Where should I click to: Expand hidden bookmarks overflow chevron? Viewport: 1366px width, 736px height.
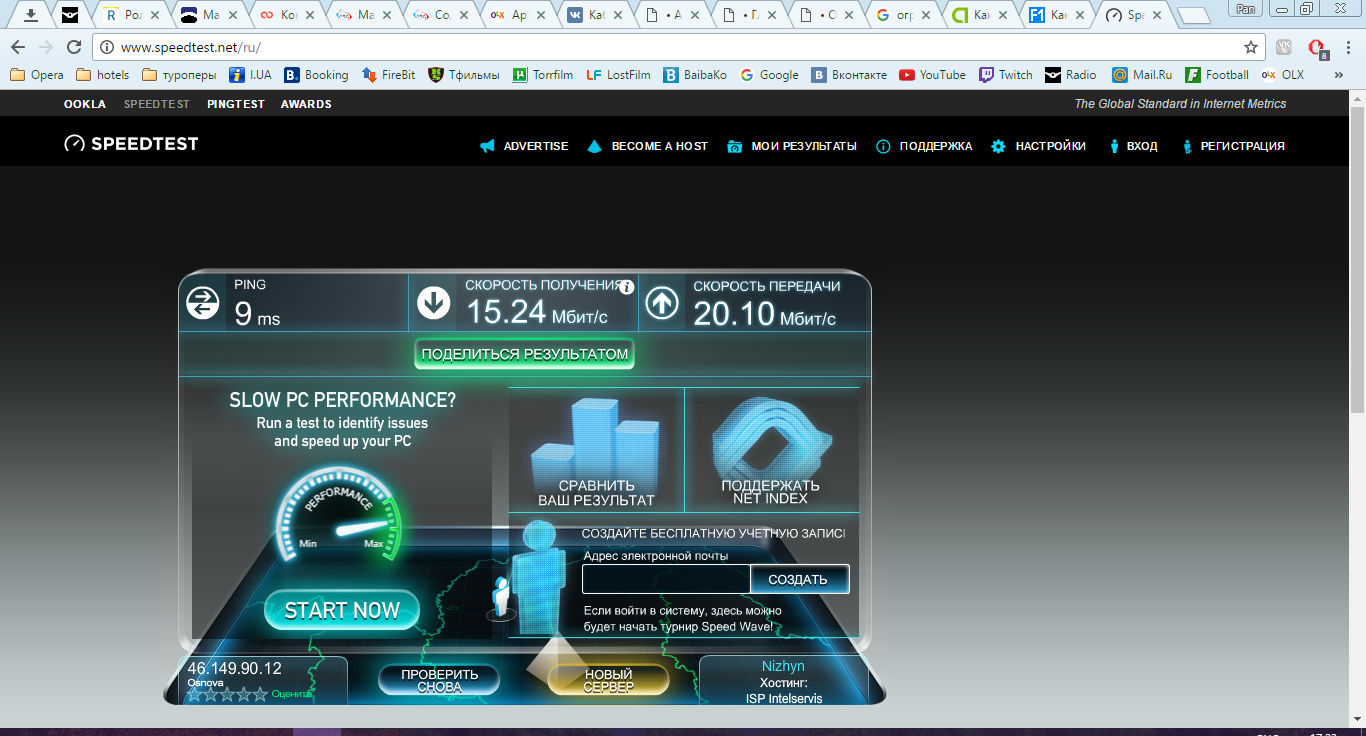click(x=1338, y=75)
